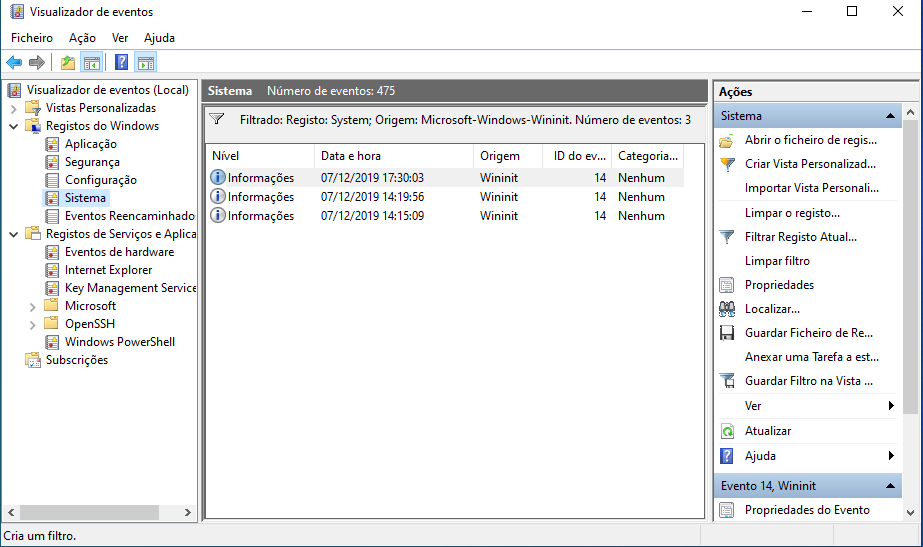
Task: Click Anexar uma Tarefa a este registo
Action: coord(812,357)
